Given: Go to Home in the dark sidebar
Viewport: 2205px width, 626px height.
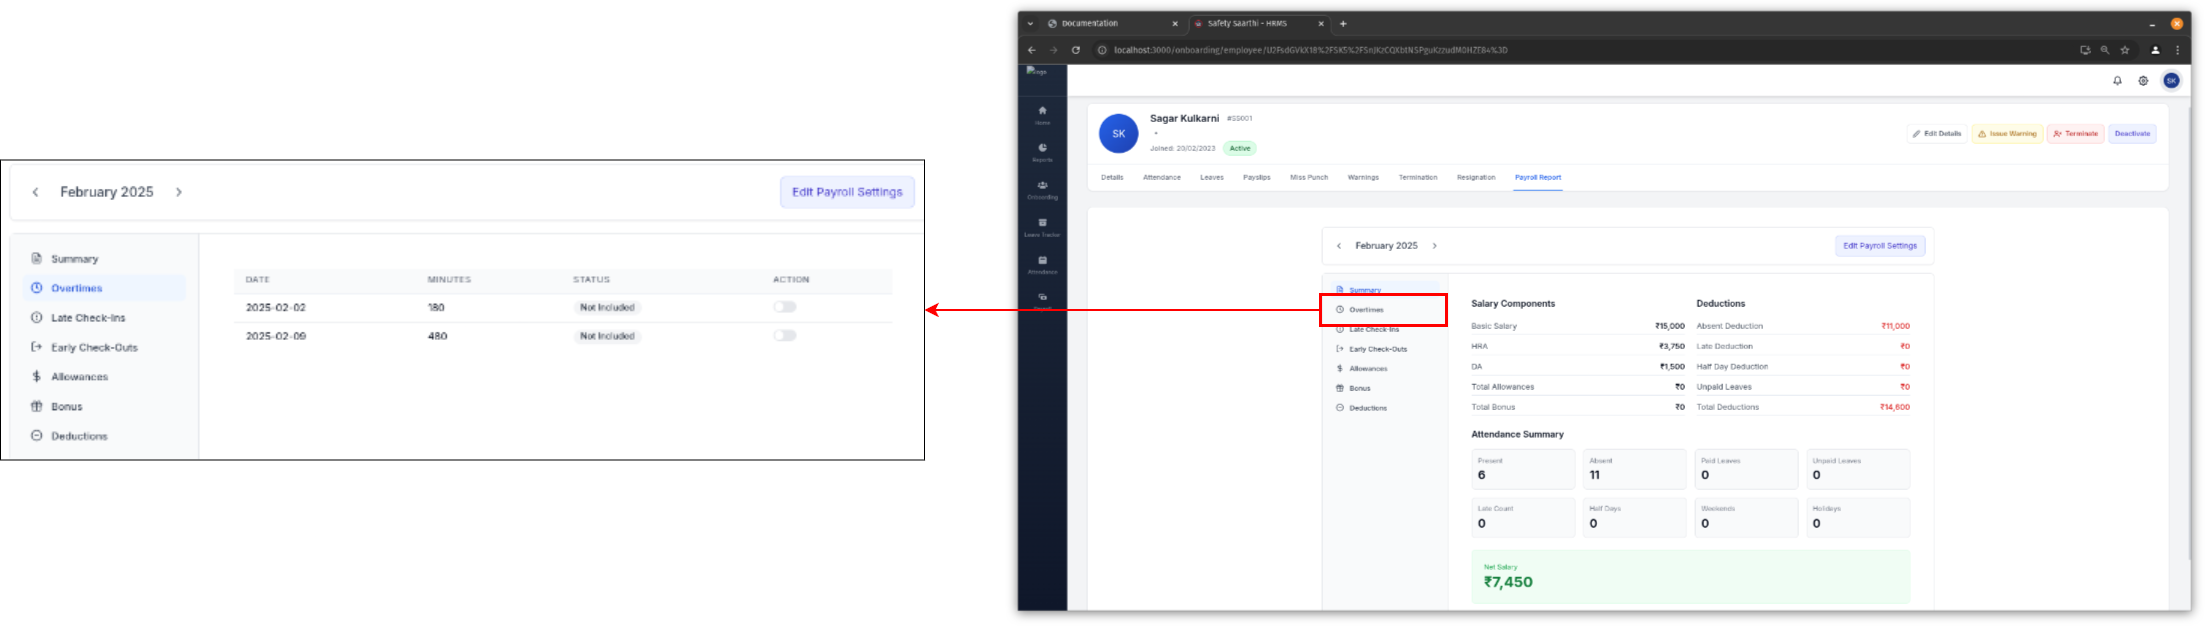Looking at the screenshot, I should pyautogui.click(x=1042, y=114).
